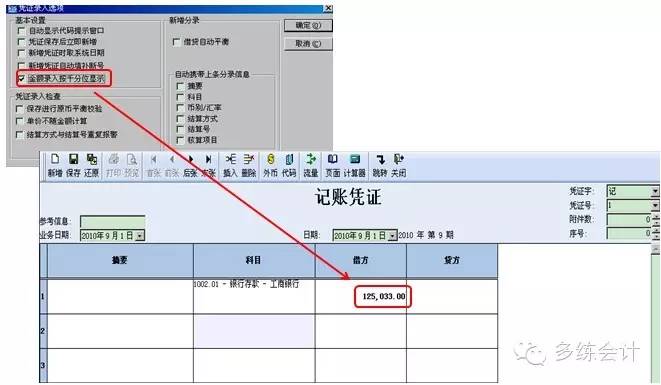
Task: Enable 新增凭证时取系统日期 checkbox
Action: [x=21, y=53]
